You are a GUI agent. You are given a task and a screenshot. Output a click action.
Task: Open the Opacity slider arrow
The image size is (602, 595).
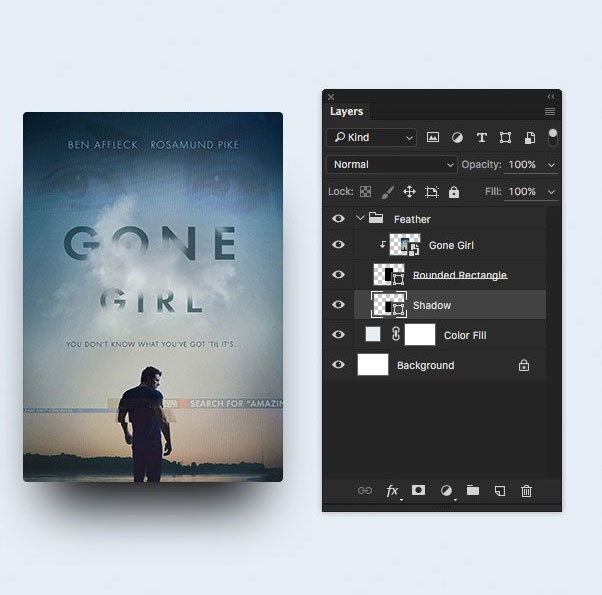coord(551,165)
